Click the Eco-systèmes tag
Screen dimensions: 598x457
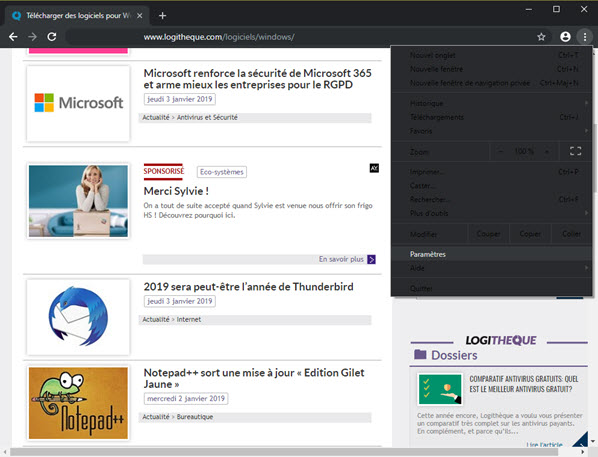222,172
